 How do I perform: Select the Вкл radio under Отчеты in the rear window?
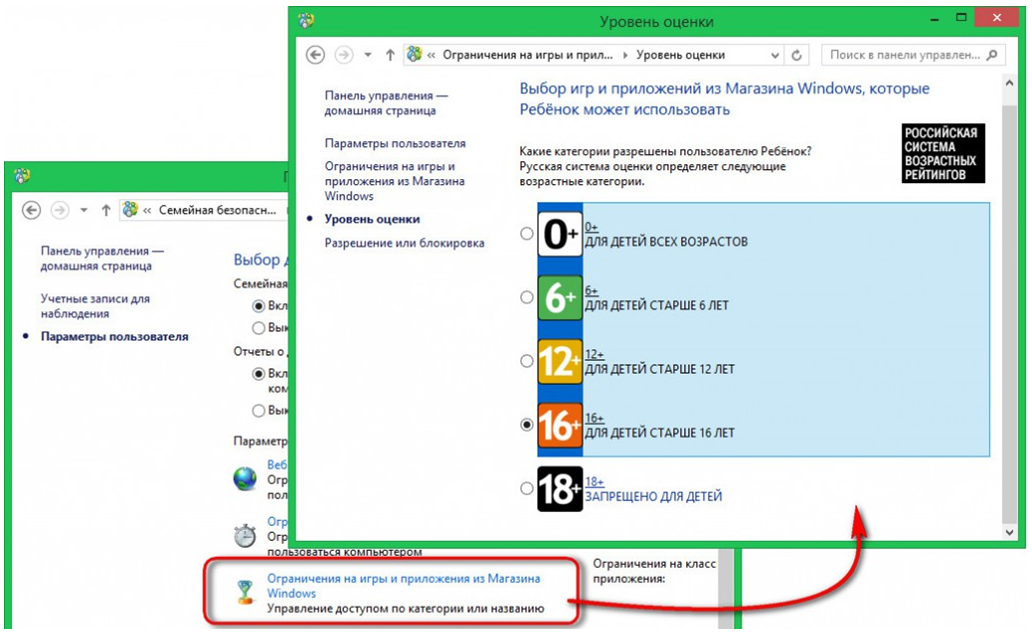tap(259, 374)
